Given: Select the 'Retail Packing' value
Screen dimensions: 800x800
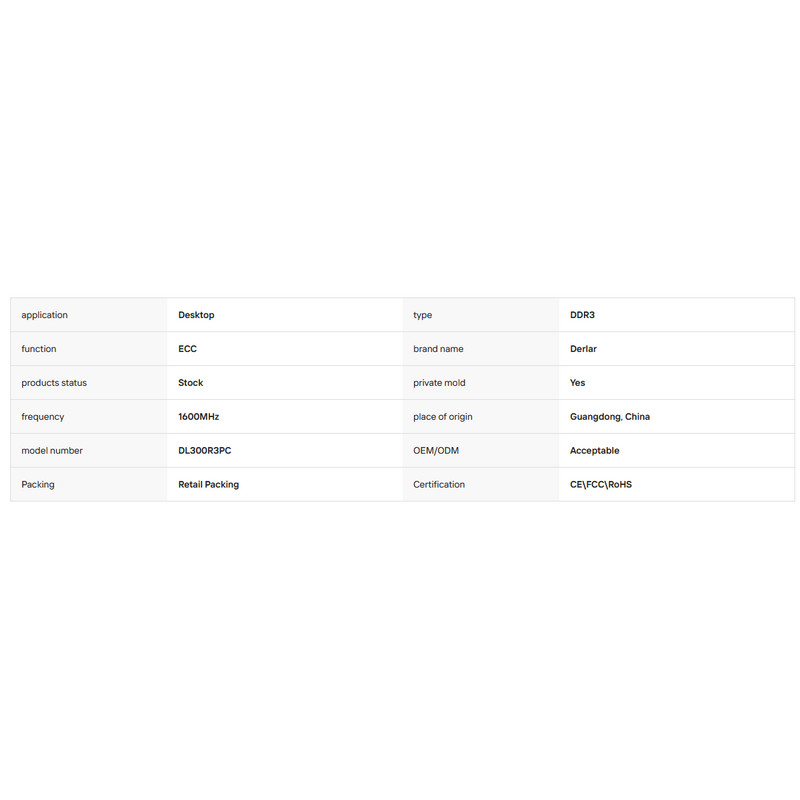Looking at the screenshot, I should [x=208, y=485].
